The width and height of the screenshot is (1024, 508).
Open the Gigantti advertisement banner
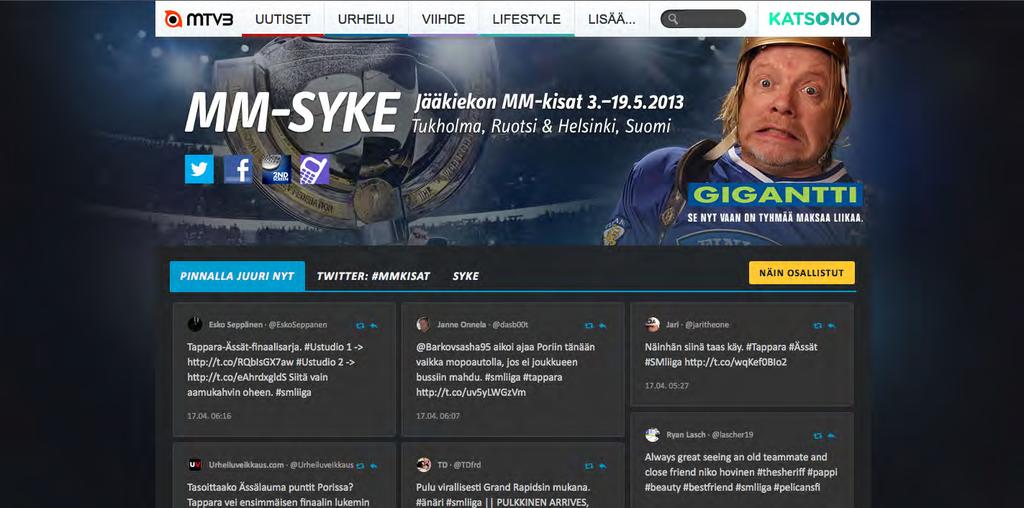[775, 204]
